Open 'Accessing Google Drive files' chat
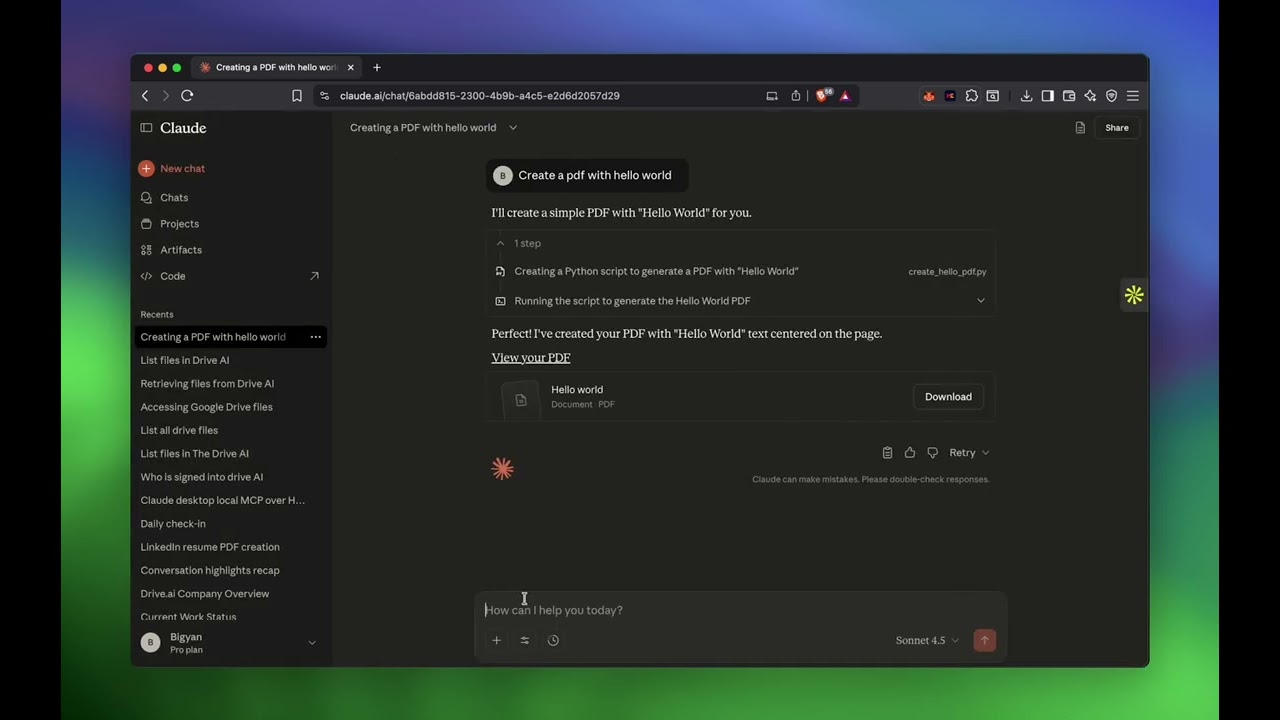 click(206, 407)
